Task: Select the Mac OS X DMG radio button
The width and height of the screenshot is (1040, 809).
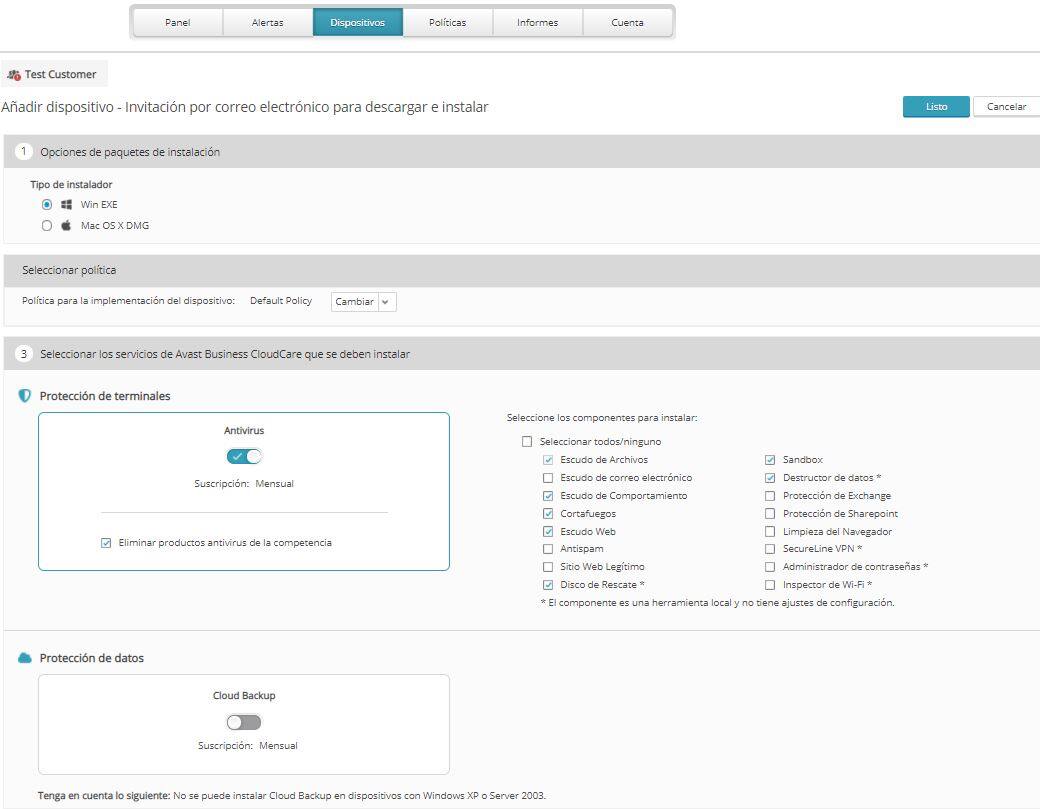Action: click(47, 226)
